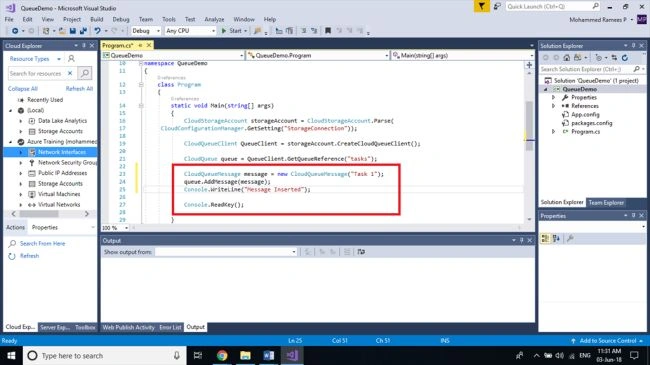Open the Tools menu
The image size is (650, 365).
click(x=169, y=19)
